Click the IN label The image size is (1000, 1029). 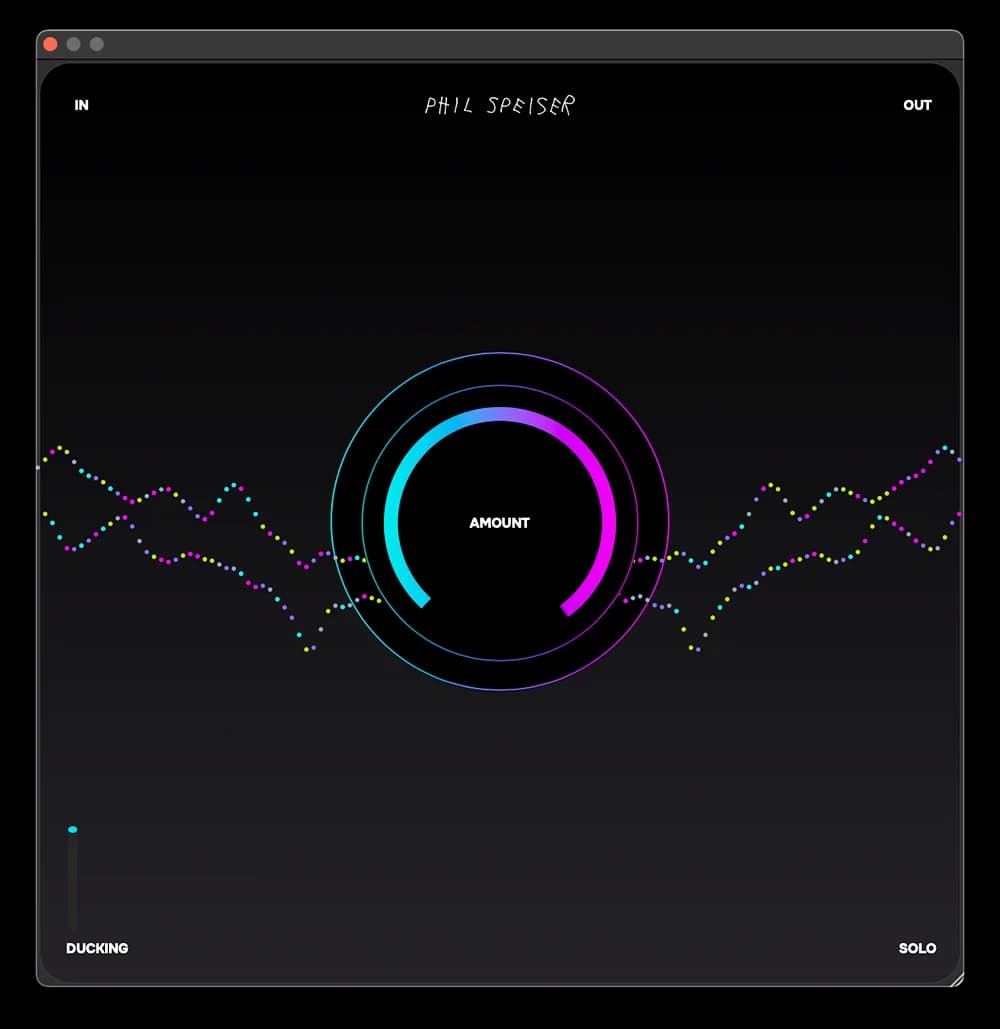pos(81,105)
